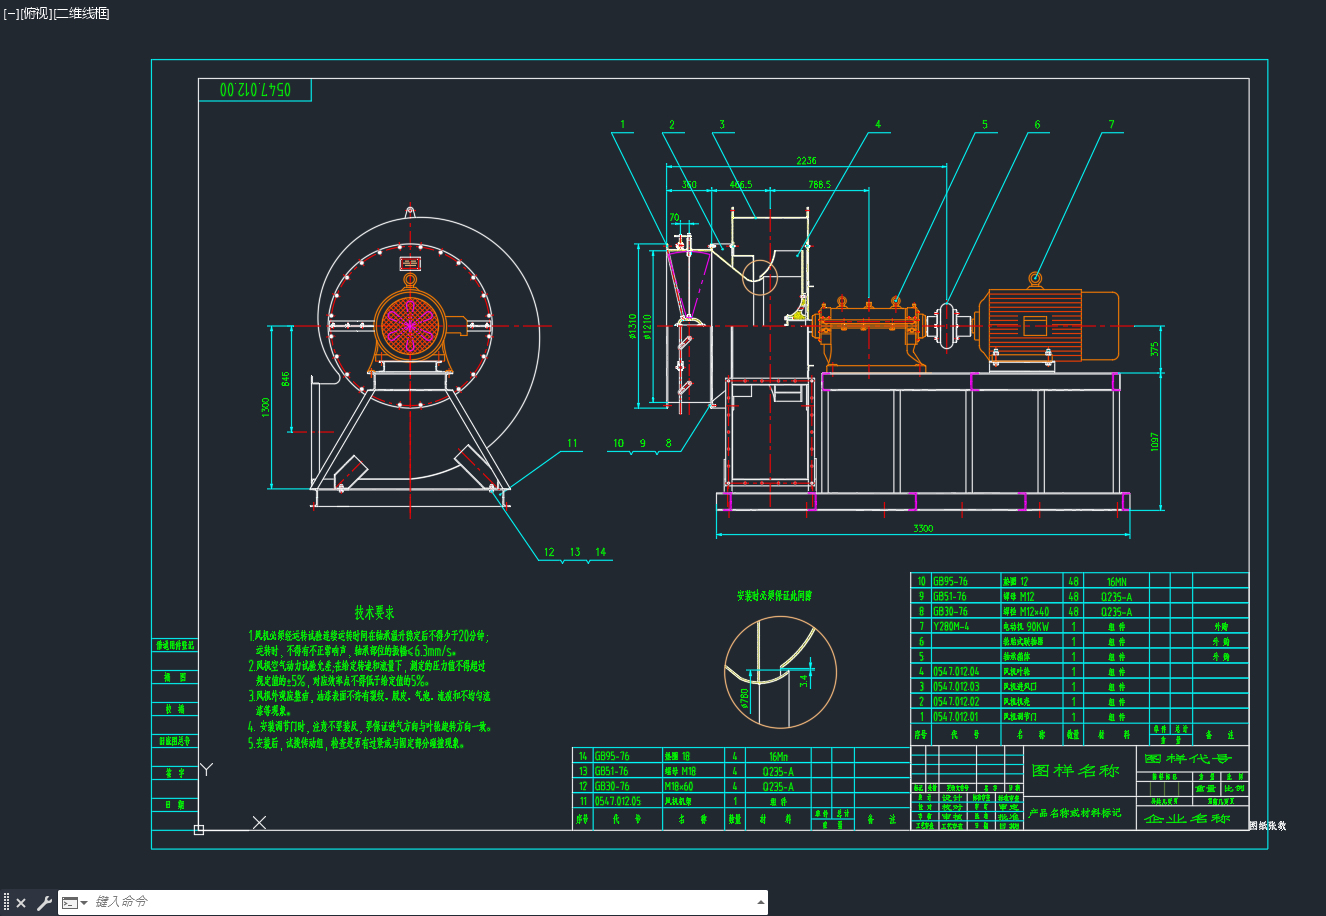Select technical requirement line 5 text
The image size is (1326, 916).
(x=356, y=743)
